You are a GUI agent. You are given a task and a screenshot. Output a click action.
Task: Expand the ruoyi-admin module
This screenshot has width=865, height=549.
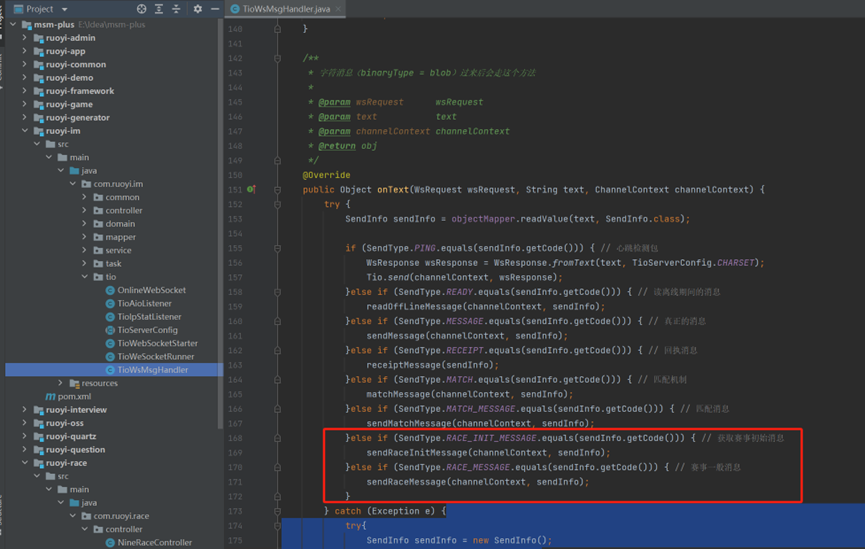click(x=25, y=38)
